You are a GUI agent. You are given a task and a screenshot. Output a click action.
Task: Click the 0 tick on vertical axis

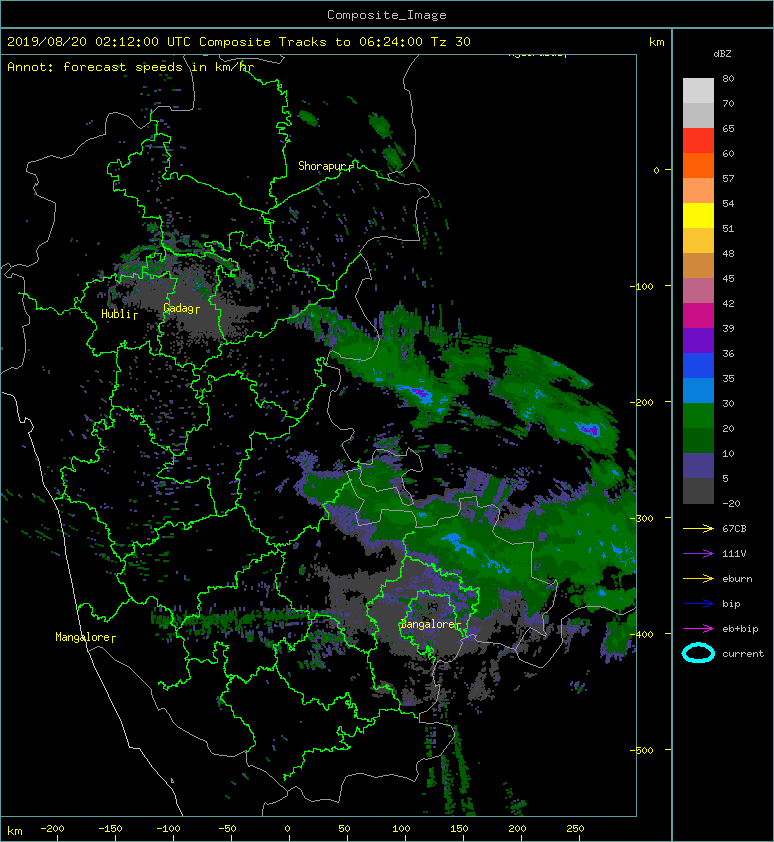click(656, 170)
